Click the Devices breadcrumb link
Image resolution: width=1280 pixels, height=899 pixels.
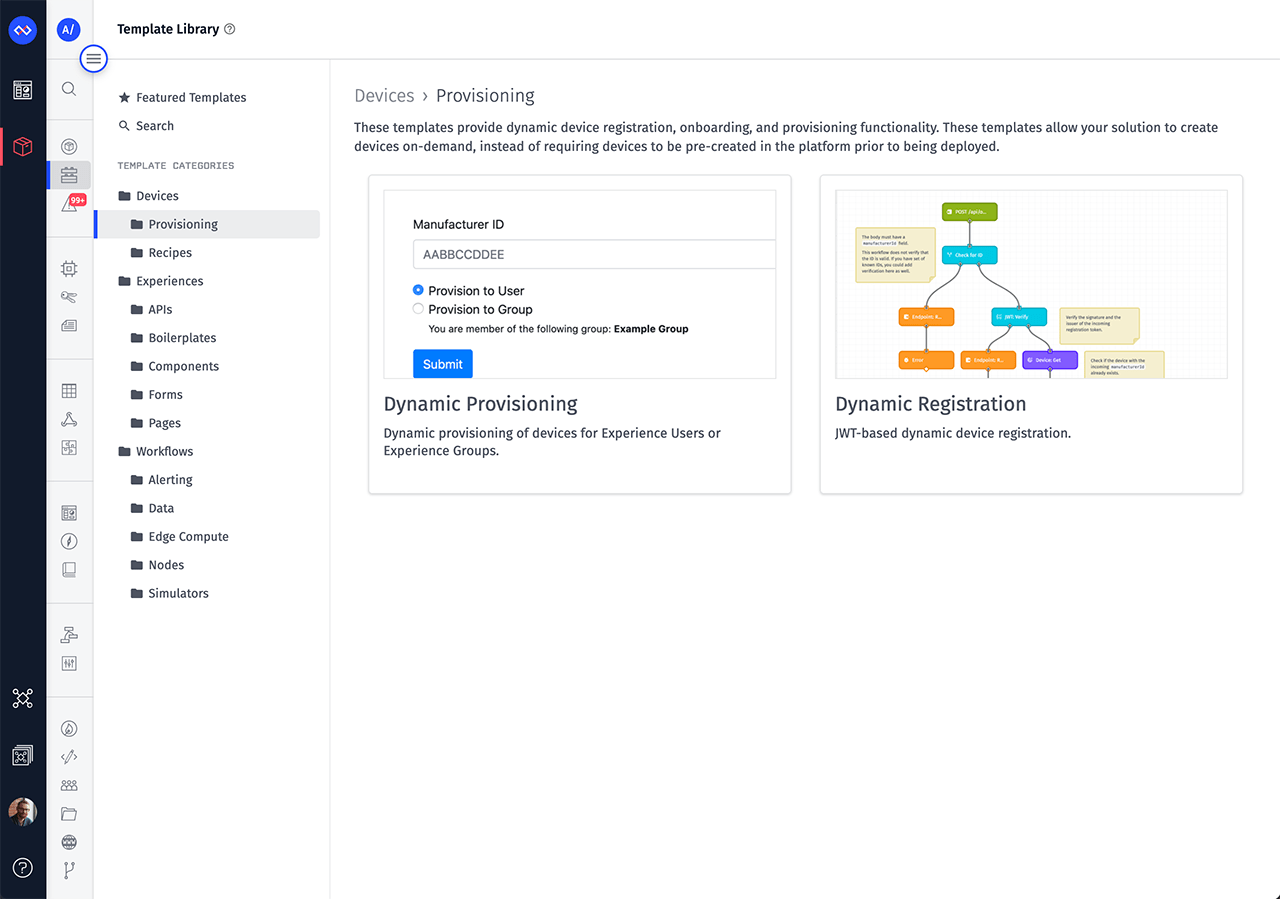point(384,96)
